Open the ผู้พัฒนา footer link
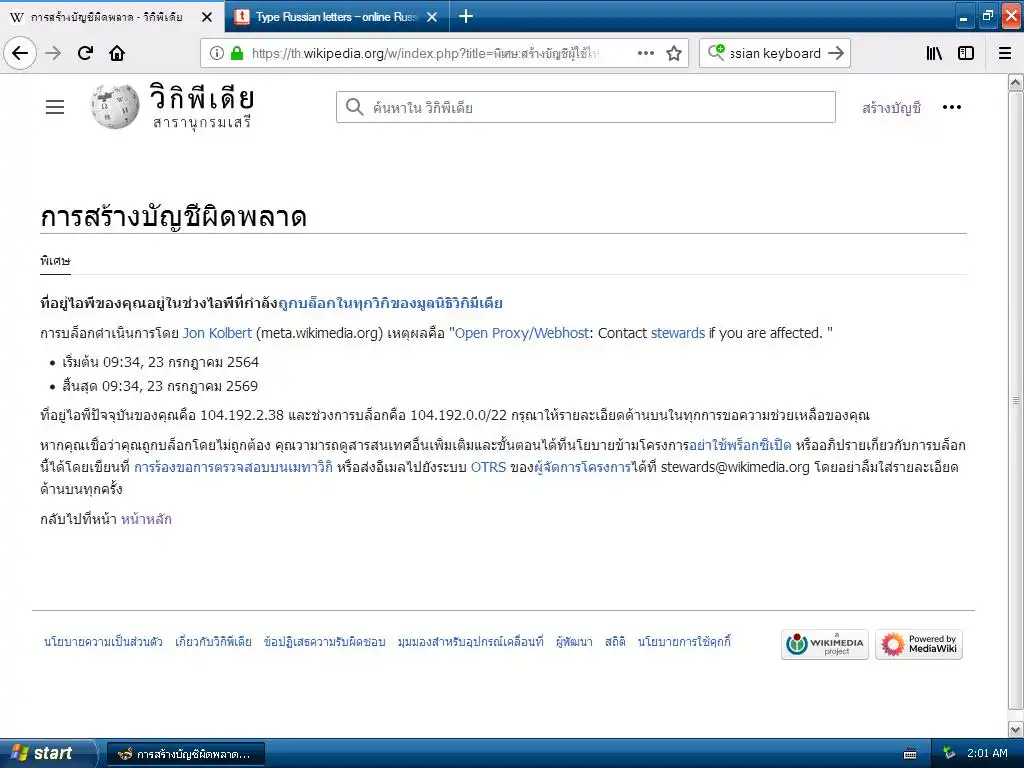Screen dimensions: 1024x768 pyautogui.click(x=574, y=642)
